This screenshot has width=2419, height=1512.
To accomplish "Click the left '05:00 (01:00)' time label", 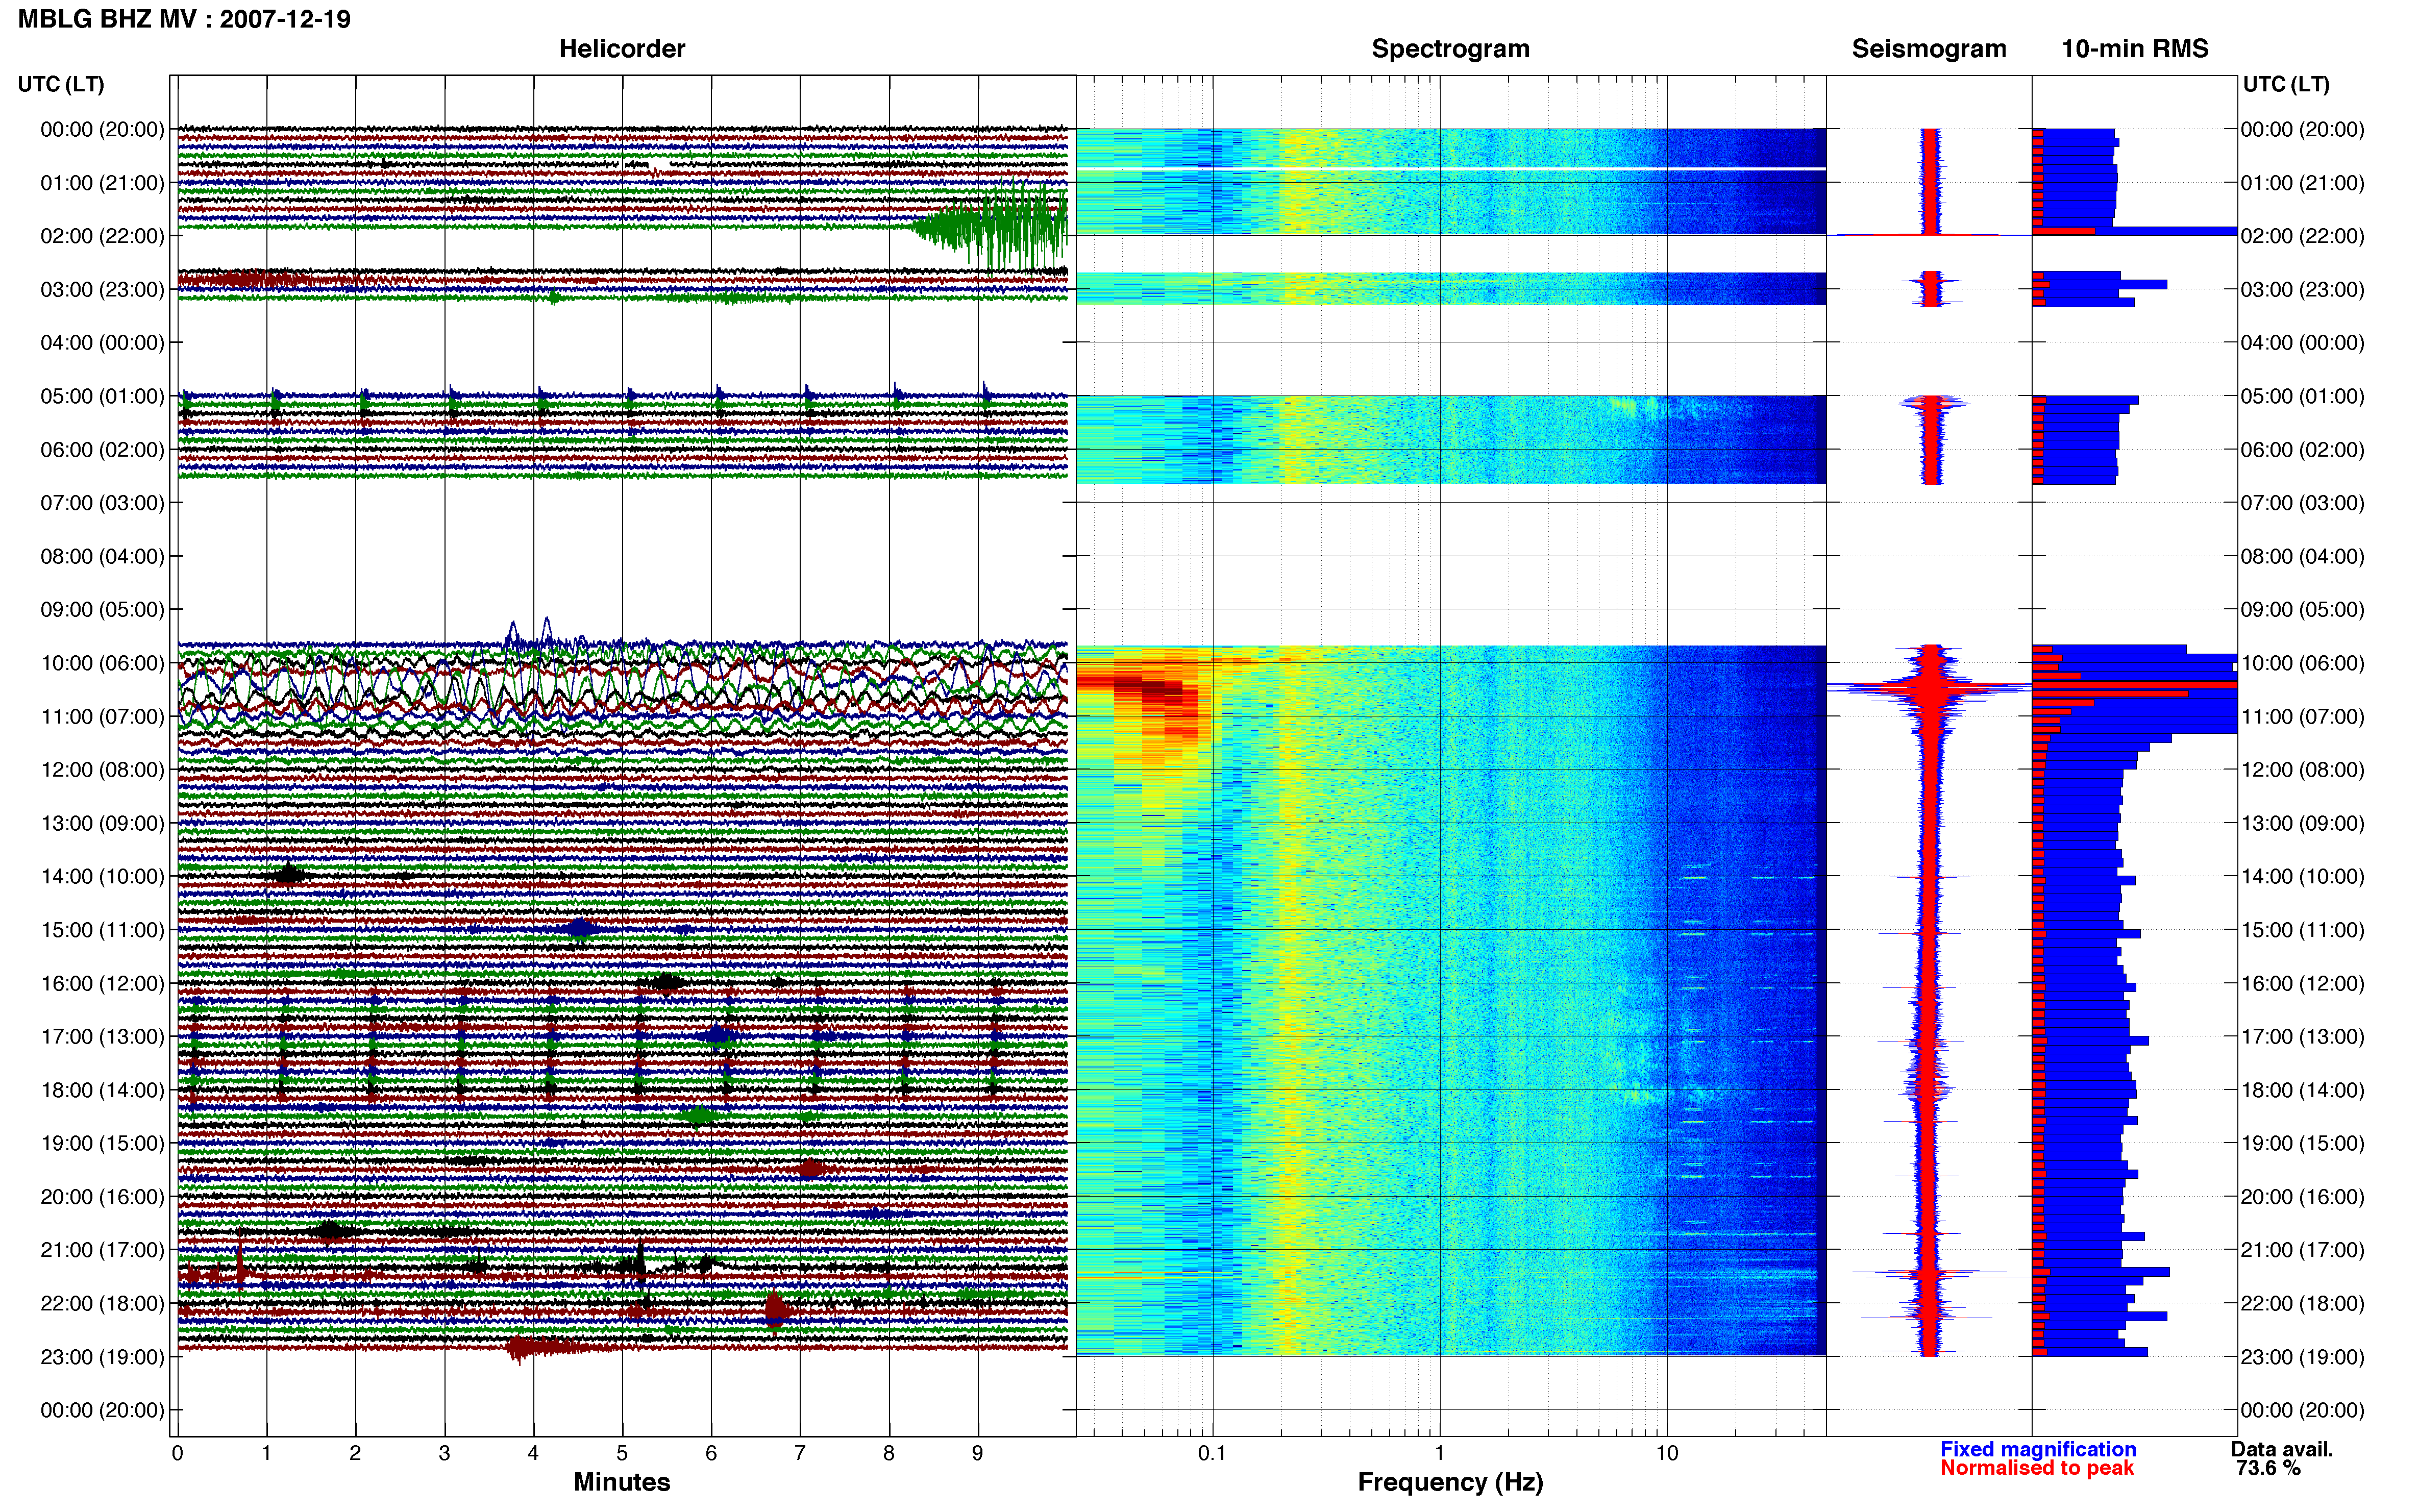I will click(x=102, y=396).
